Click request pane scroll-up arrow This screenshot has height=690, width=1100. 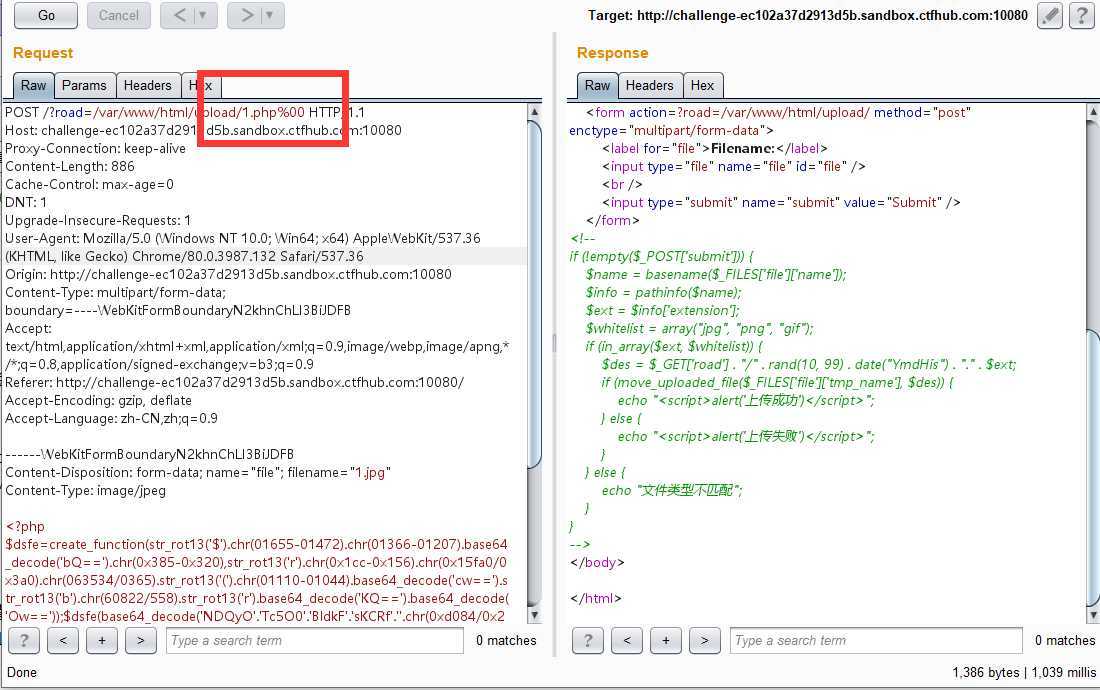pos(535,111)
